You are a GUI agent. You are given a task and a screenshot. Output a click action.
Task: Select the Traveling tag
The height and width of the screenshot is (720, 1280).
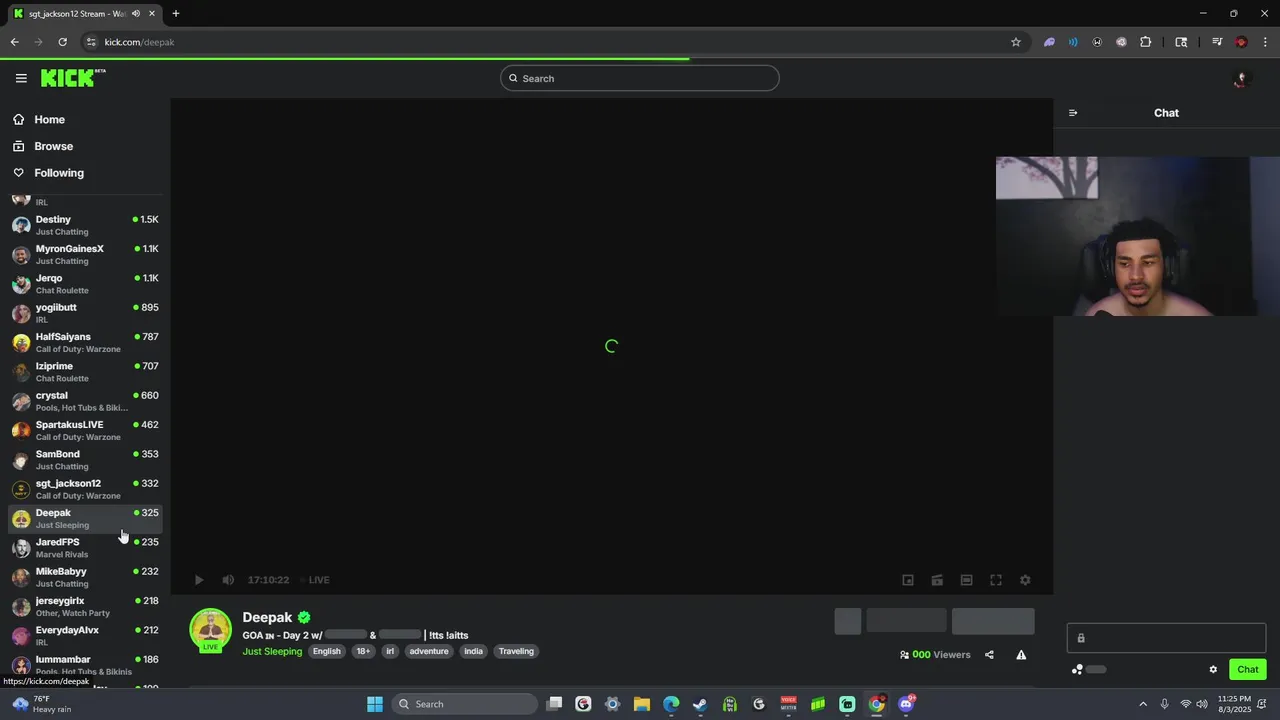coord(516,651)
